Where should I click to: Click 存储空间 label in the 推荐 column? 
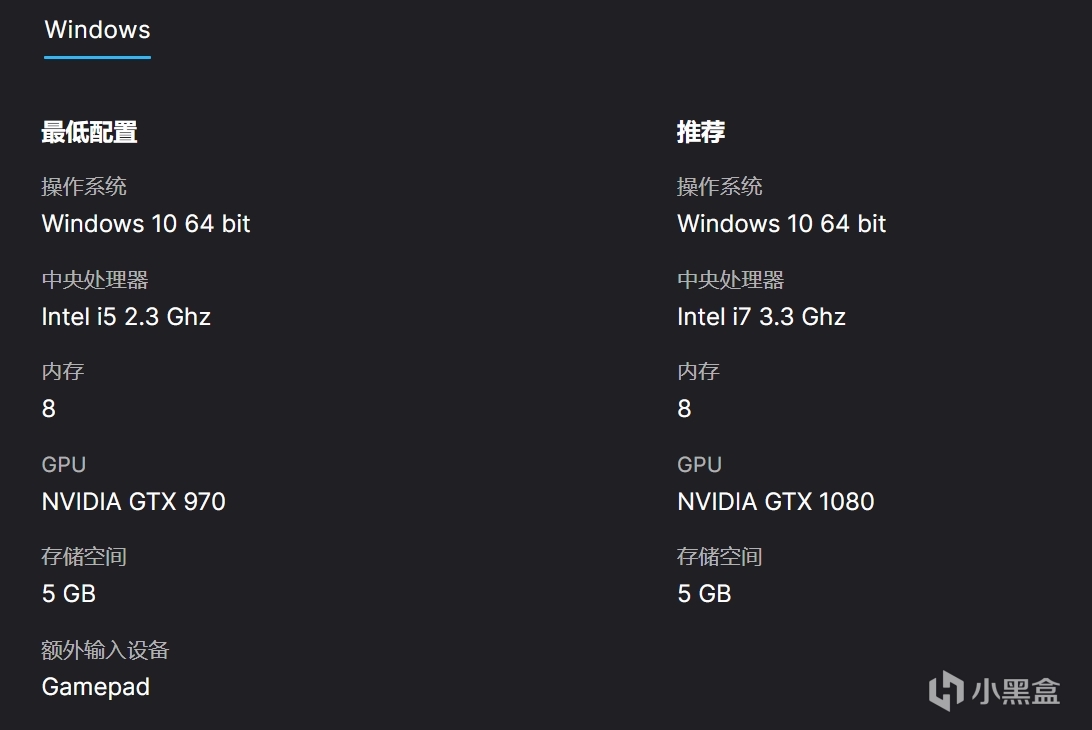[719, 557]
